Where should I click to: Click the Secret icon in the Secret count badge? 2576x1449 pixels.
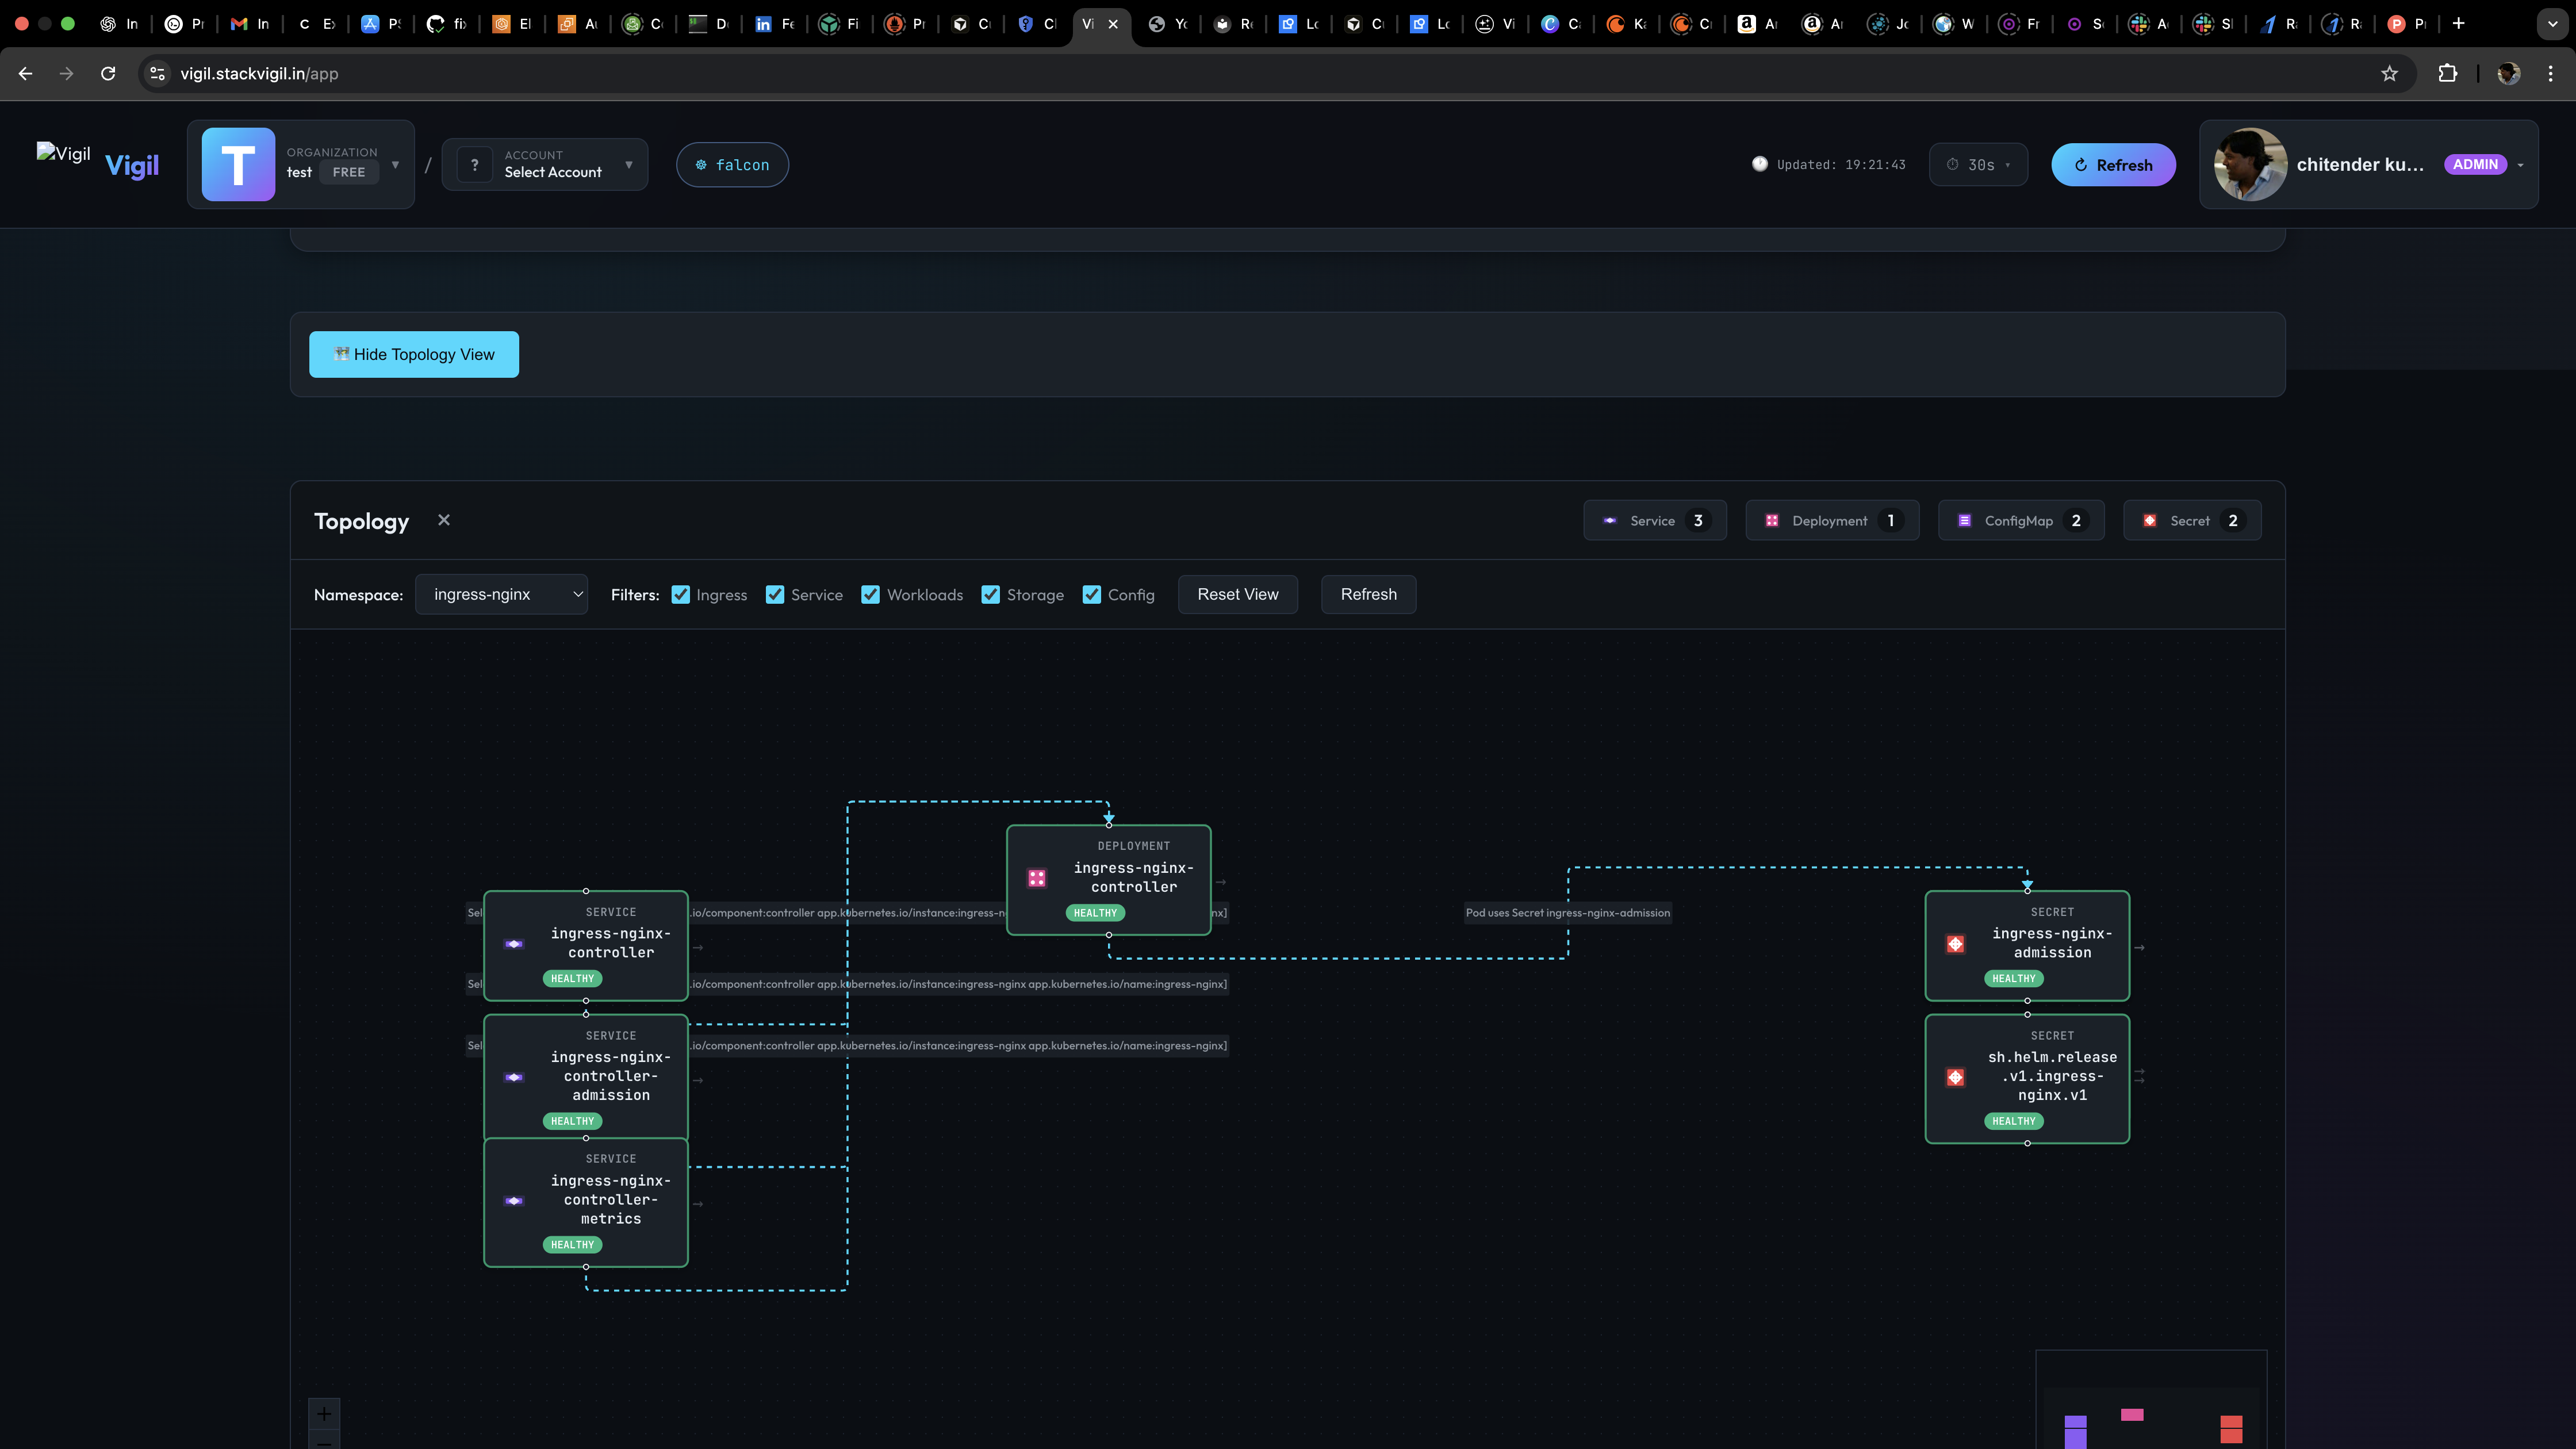(2150, 520)
